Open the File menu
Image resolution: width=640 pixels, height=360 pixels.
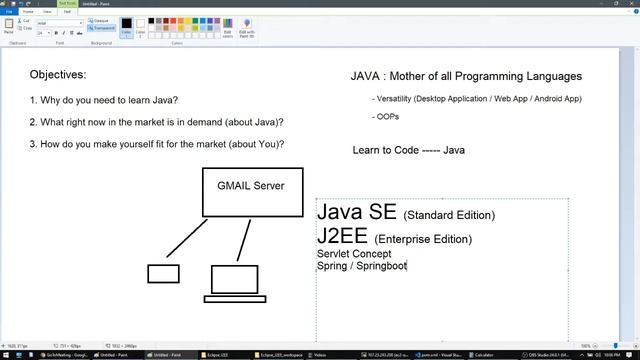tap(9, 11)
